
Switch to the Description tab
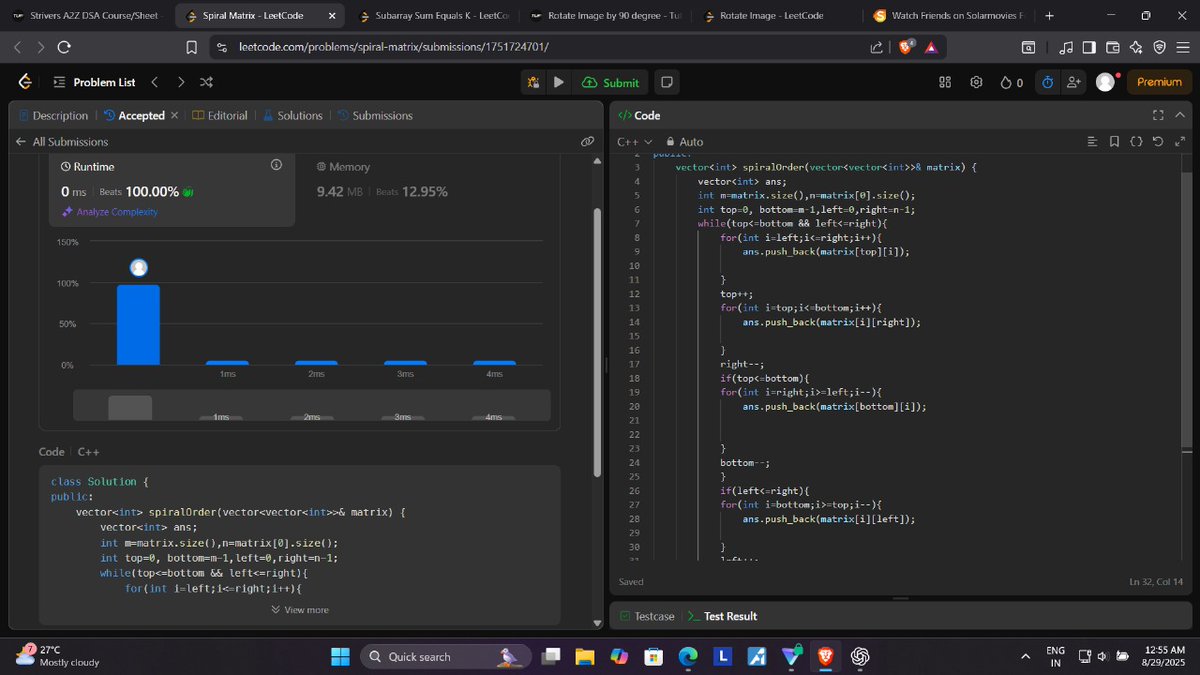click(x=53, y=116)
